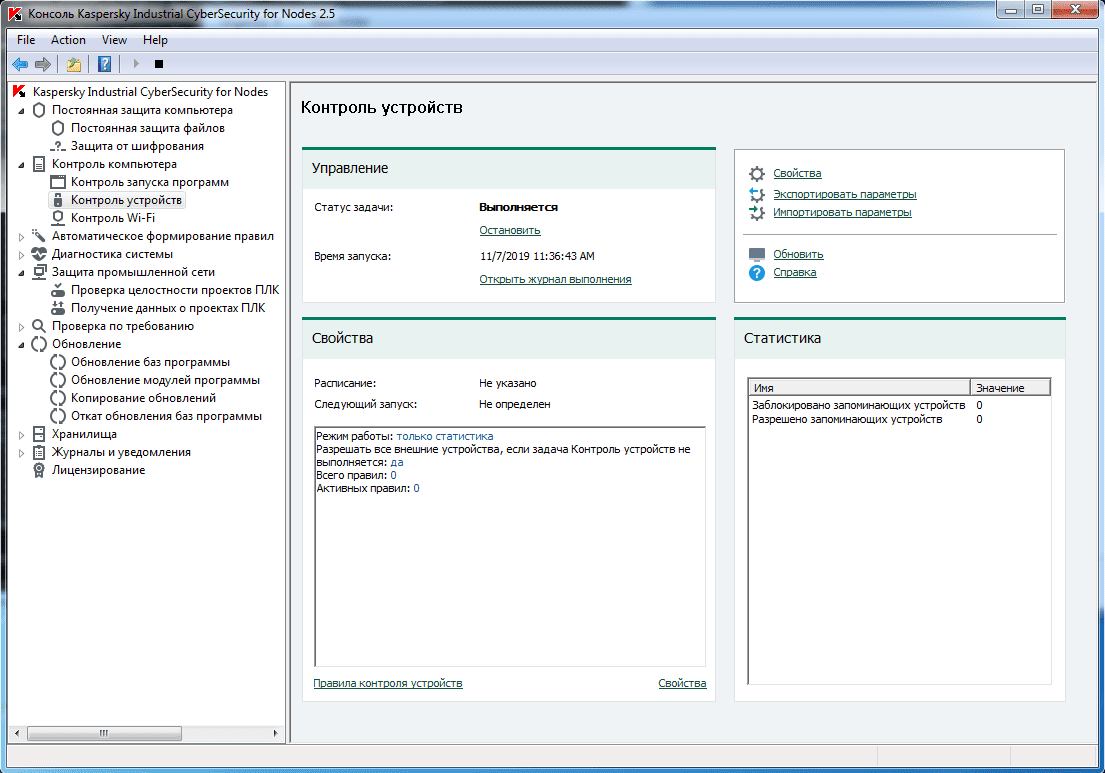The height and width of the screenshot is (773, 1105).
Task: Click the Справка link
Action: [794, 273]
